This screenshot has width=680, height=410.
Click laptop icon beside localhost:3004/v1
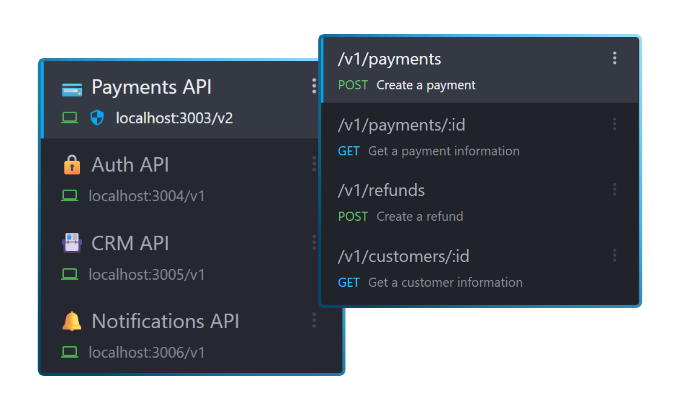[70, 196]
